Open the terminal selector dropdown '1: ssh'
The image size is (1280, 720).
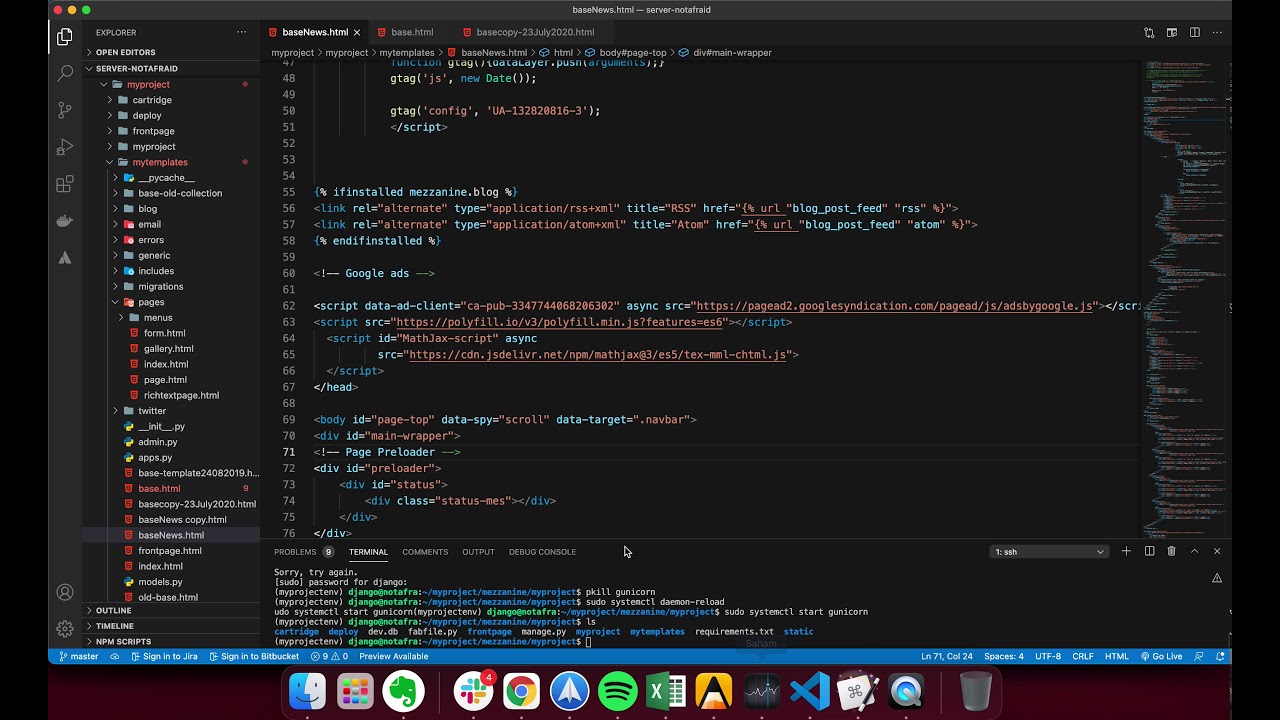(1049, 552)
